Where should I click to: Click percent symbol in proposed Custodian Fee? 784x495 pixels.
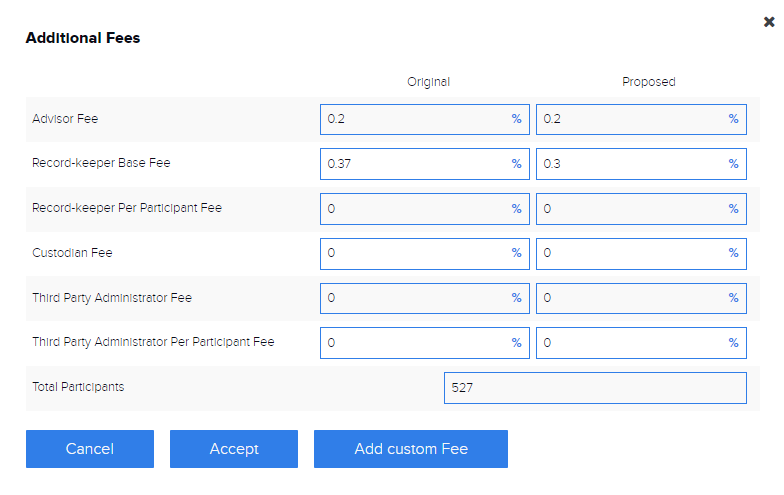[x=733, y=254]
